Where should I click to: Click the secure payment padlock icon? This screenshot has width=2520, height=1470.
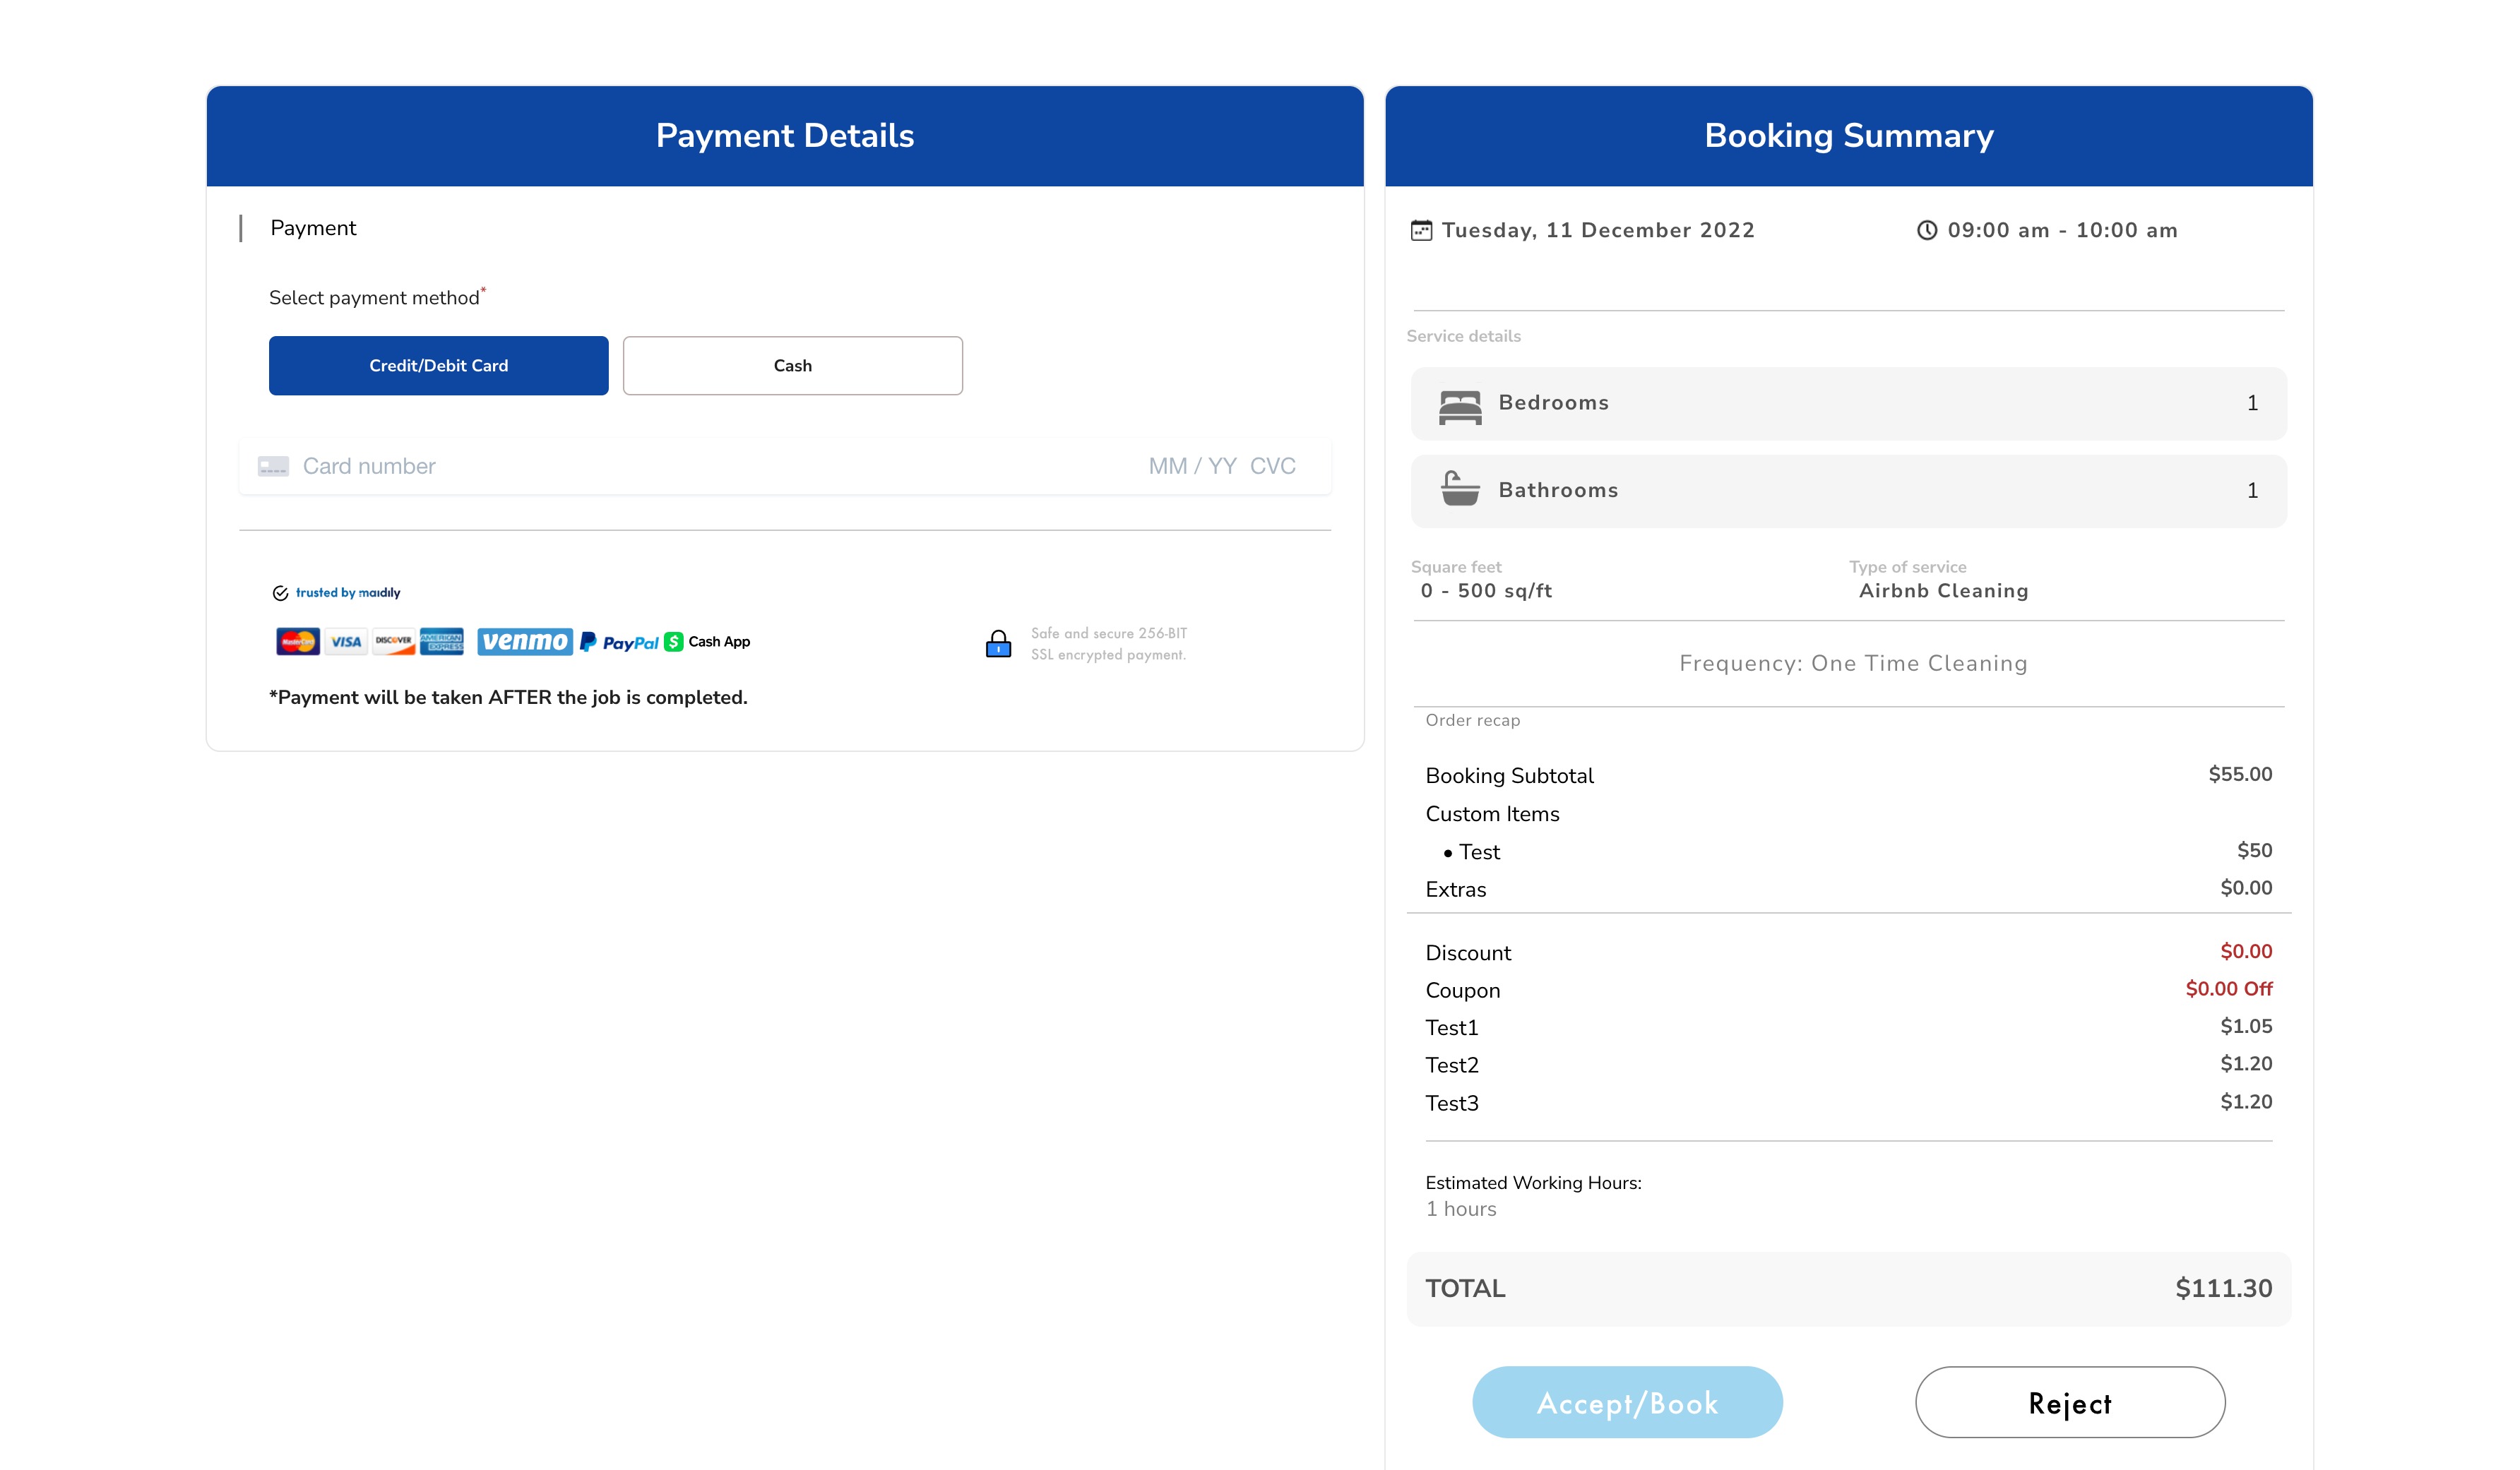pos(998,644)
